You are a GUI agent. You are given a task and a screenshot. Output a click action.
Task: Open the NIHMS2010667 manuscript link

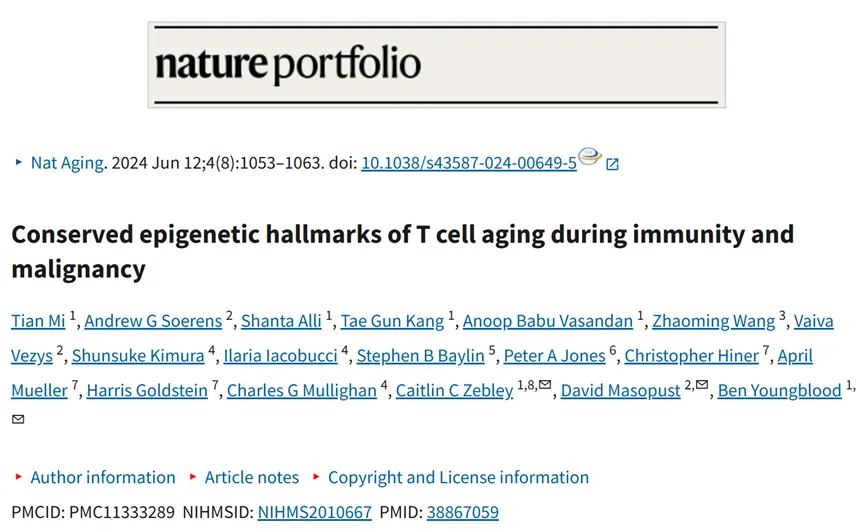pos(314,512)
